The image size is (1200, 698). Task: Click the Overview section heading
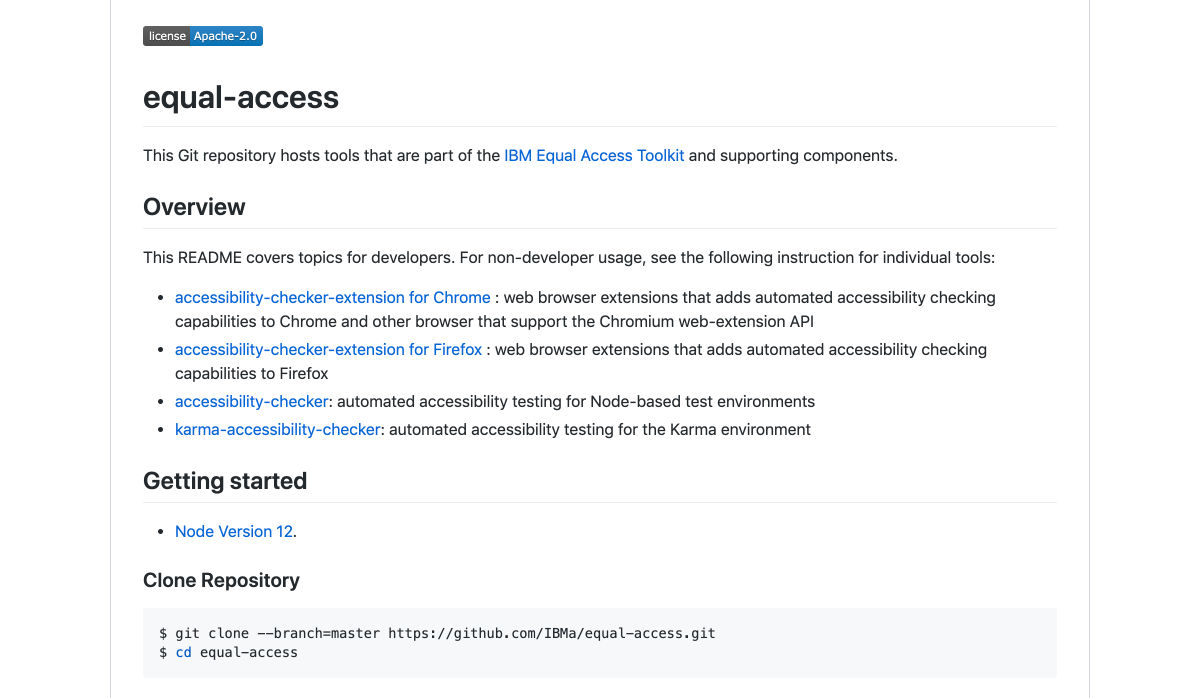click(x=194, y=207)
